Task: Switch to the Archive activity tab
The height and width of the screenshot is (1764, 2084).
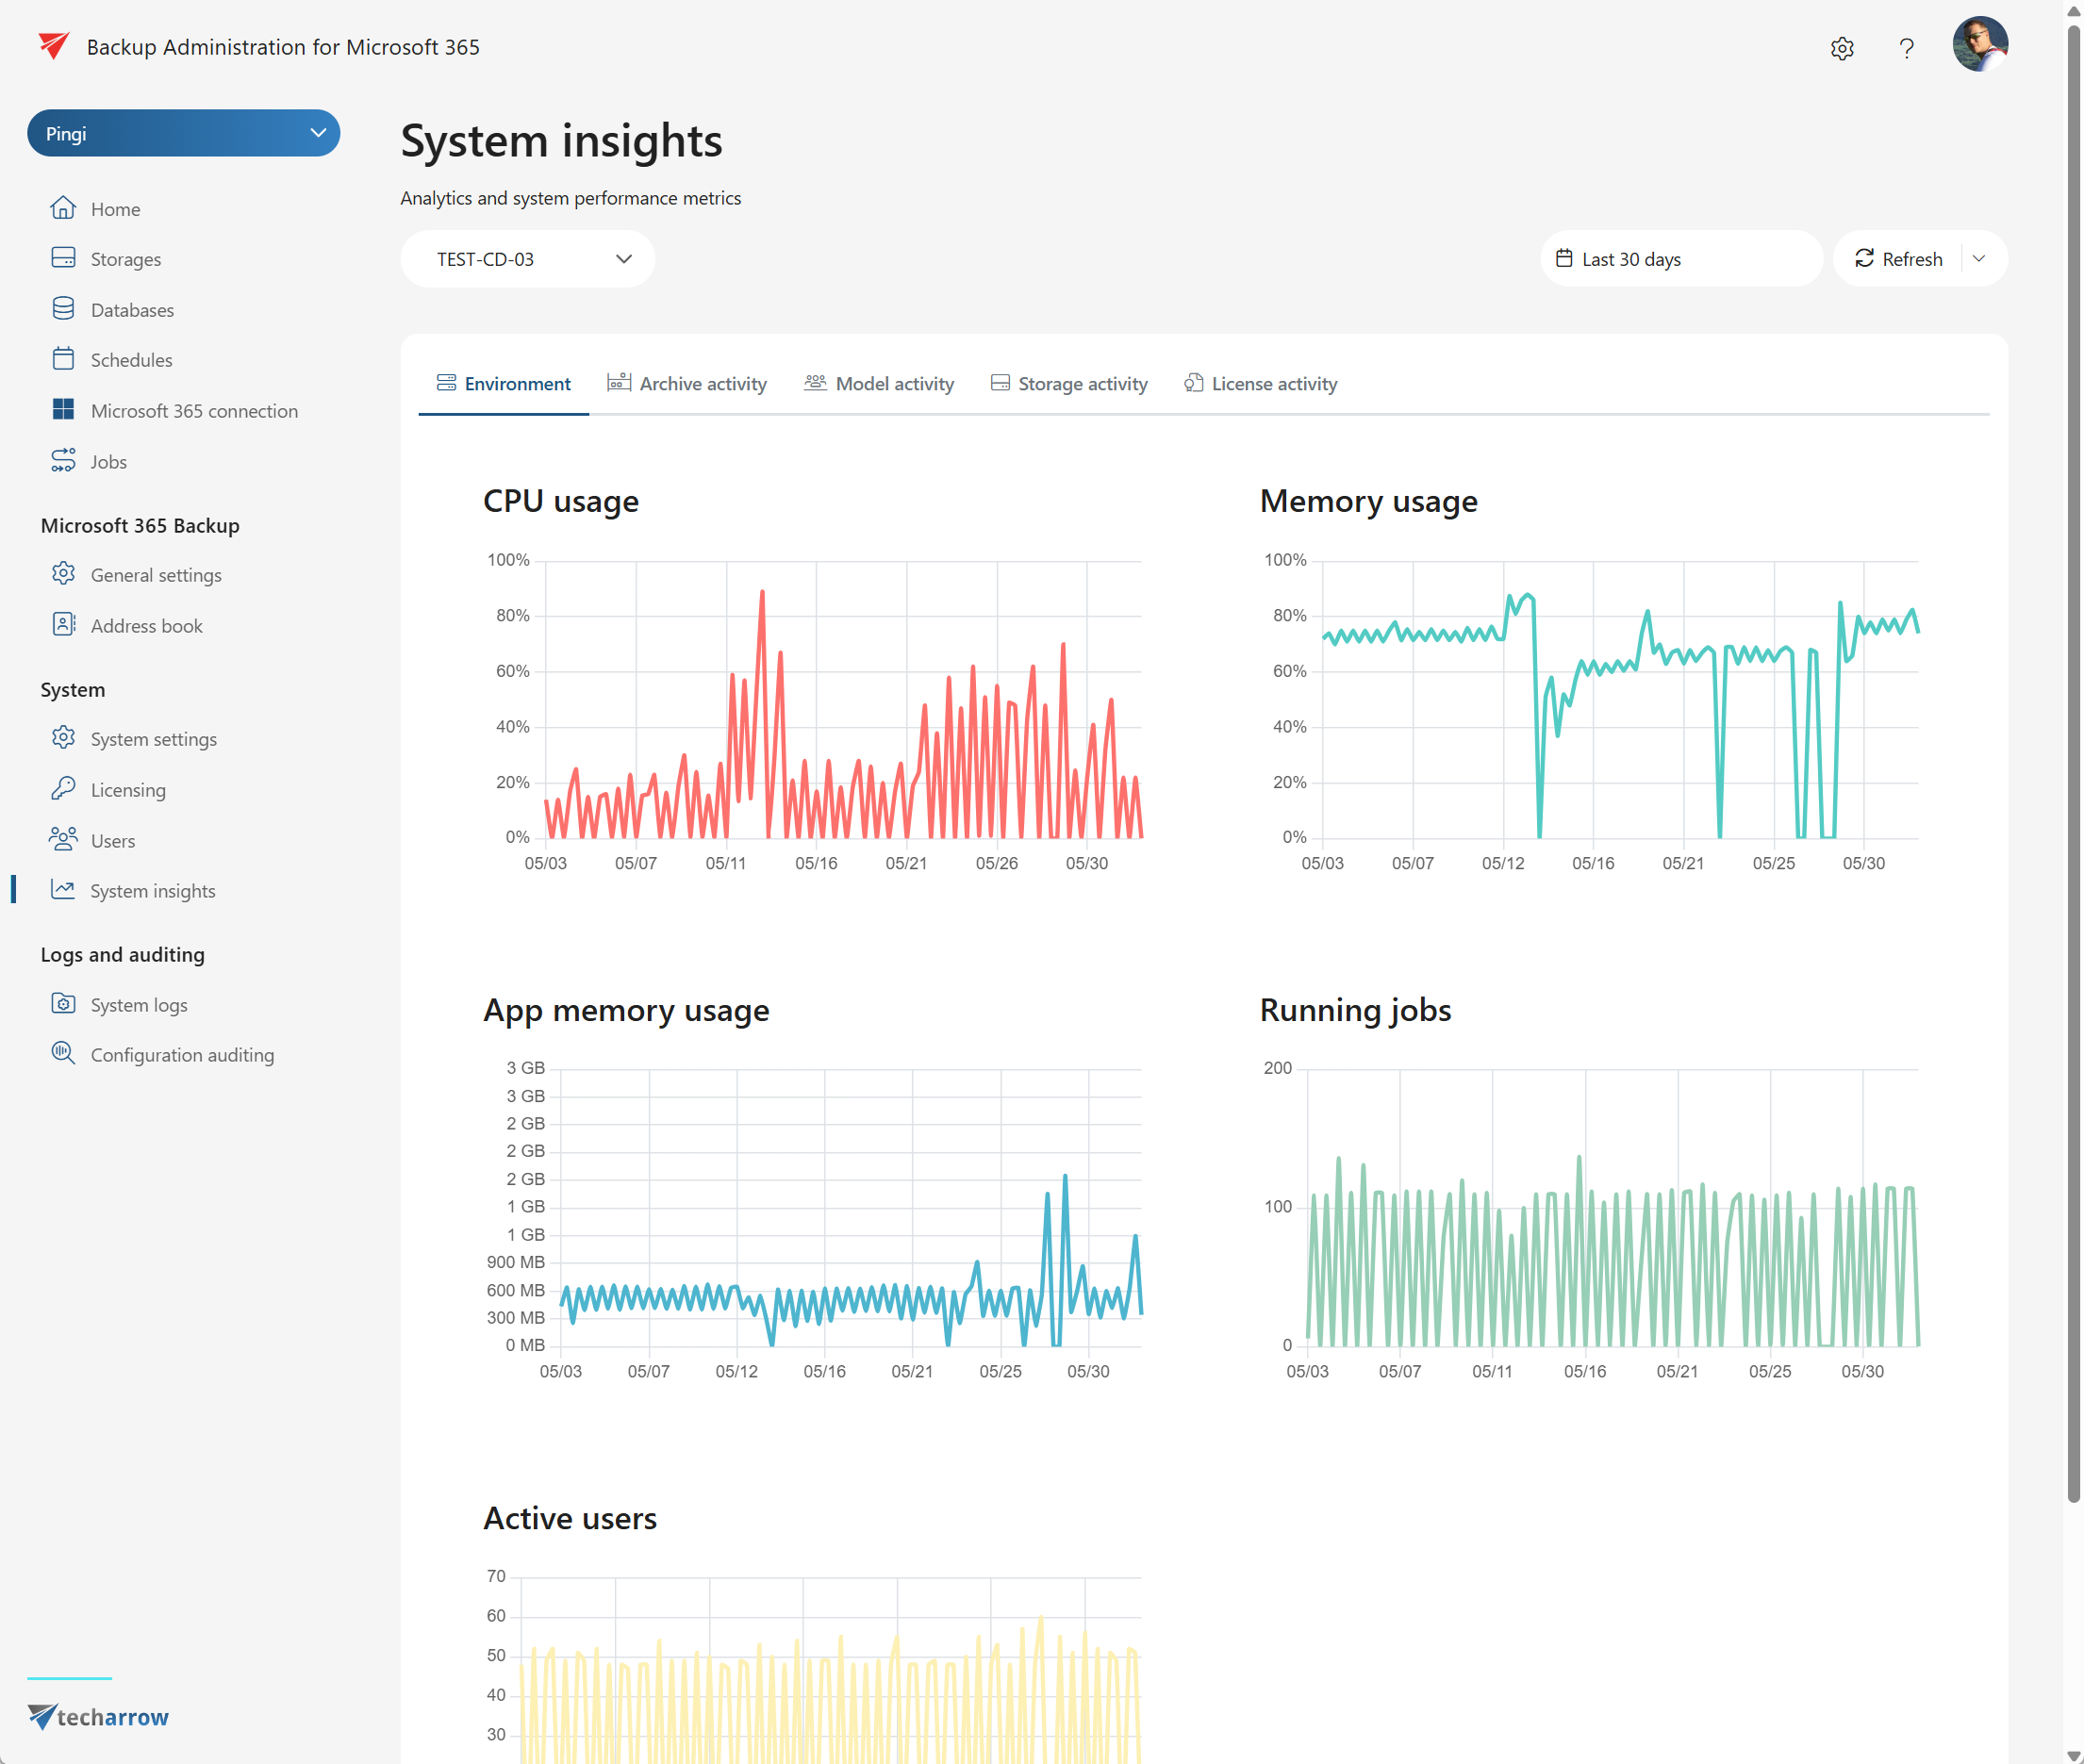Action: (x=702, y=383)
